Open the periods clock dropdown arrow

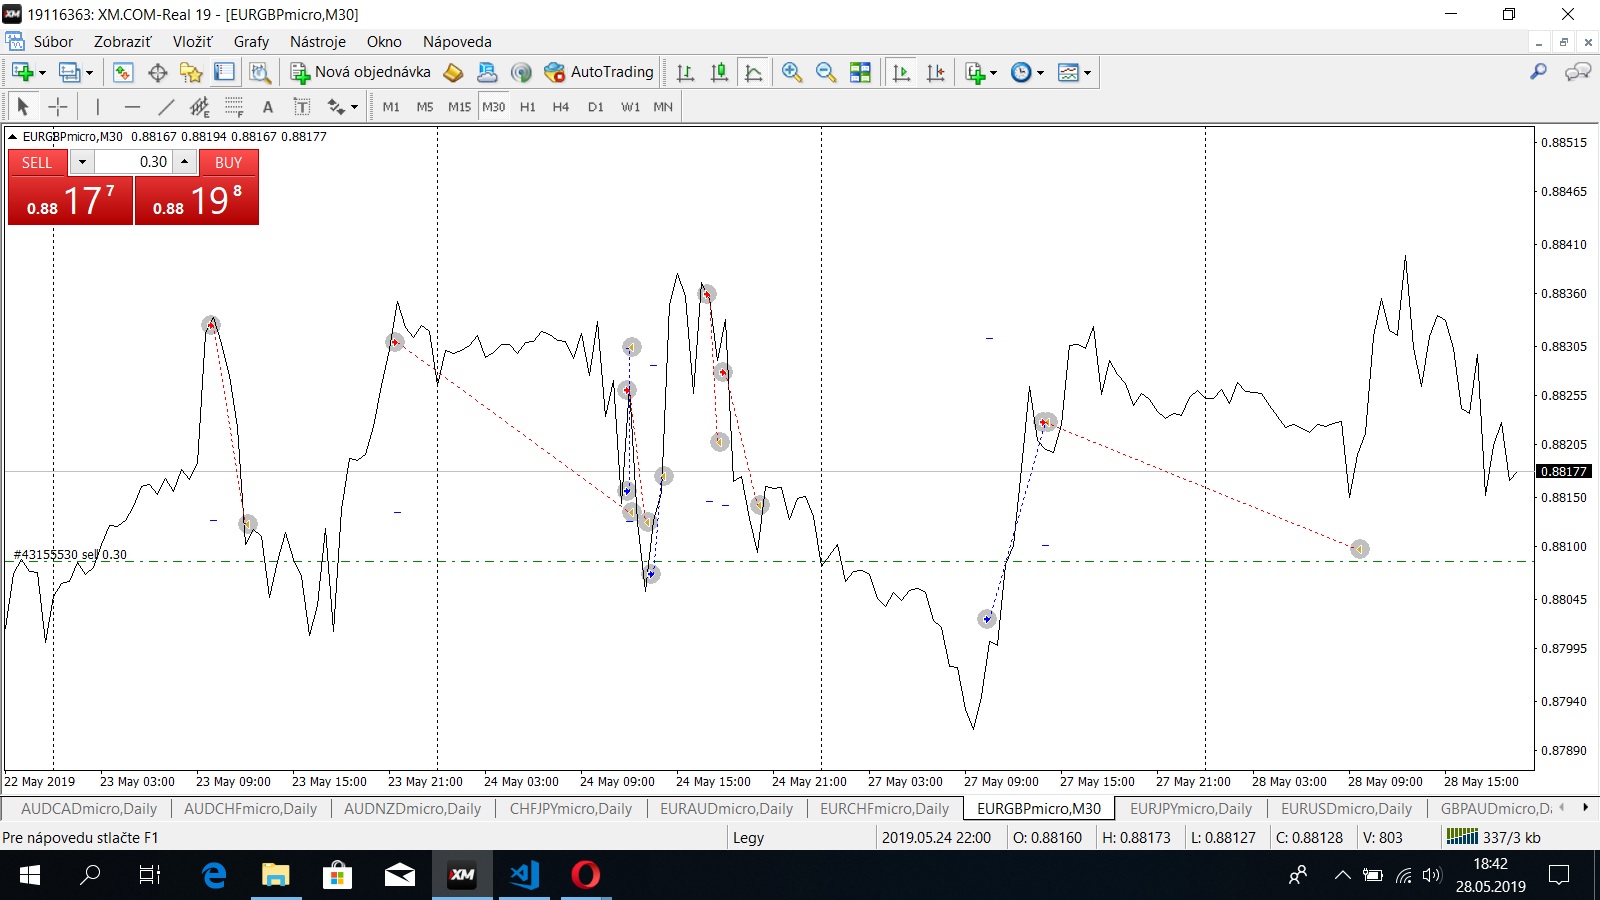(x=1040, y=72)
